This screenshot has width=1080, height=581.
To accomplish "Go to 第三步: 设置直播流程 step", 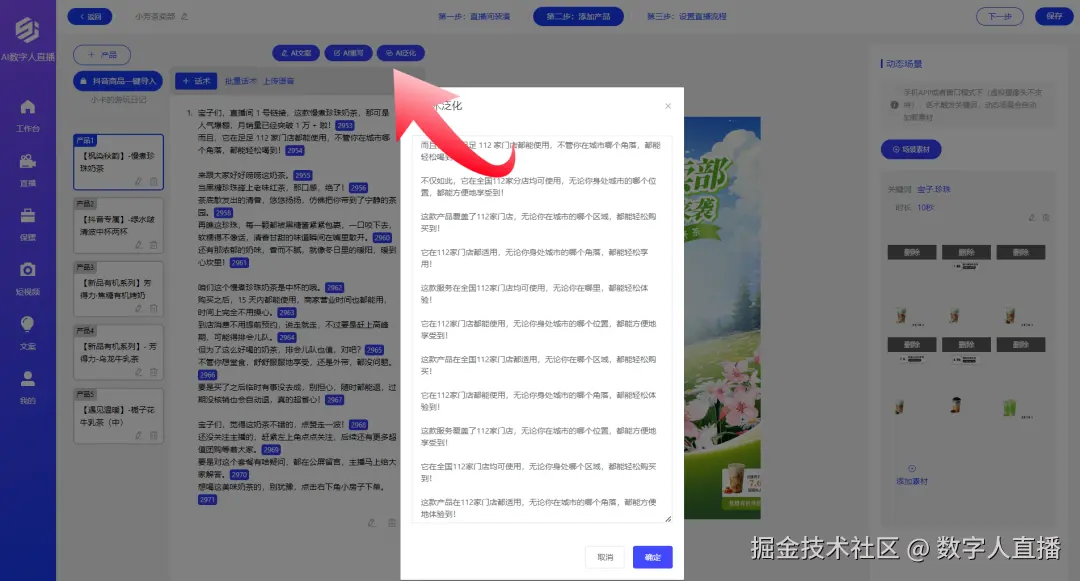I will (x=687, y=17).
